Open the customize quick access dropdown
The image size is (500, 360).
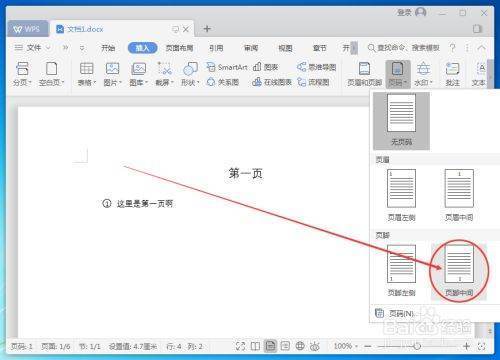82,48
